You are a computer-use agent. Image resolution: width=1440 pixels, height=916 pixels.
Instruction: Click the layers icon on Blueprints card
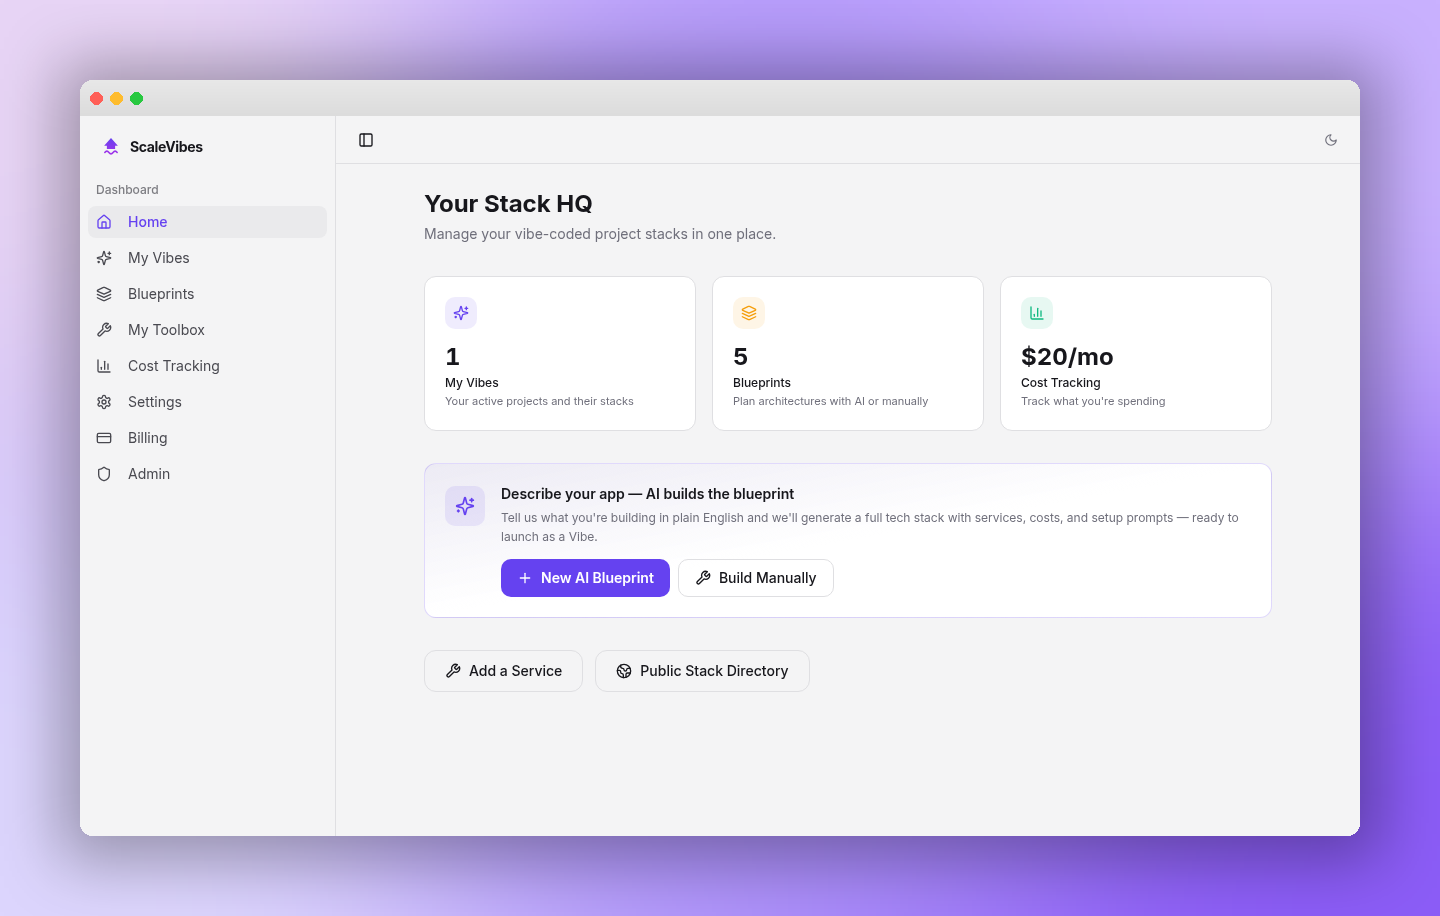tap(749, 312)
